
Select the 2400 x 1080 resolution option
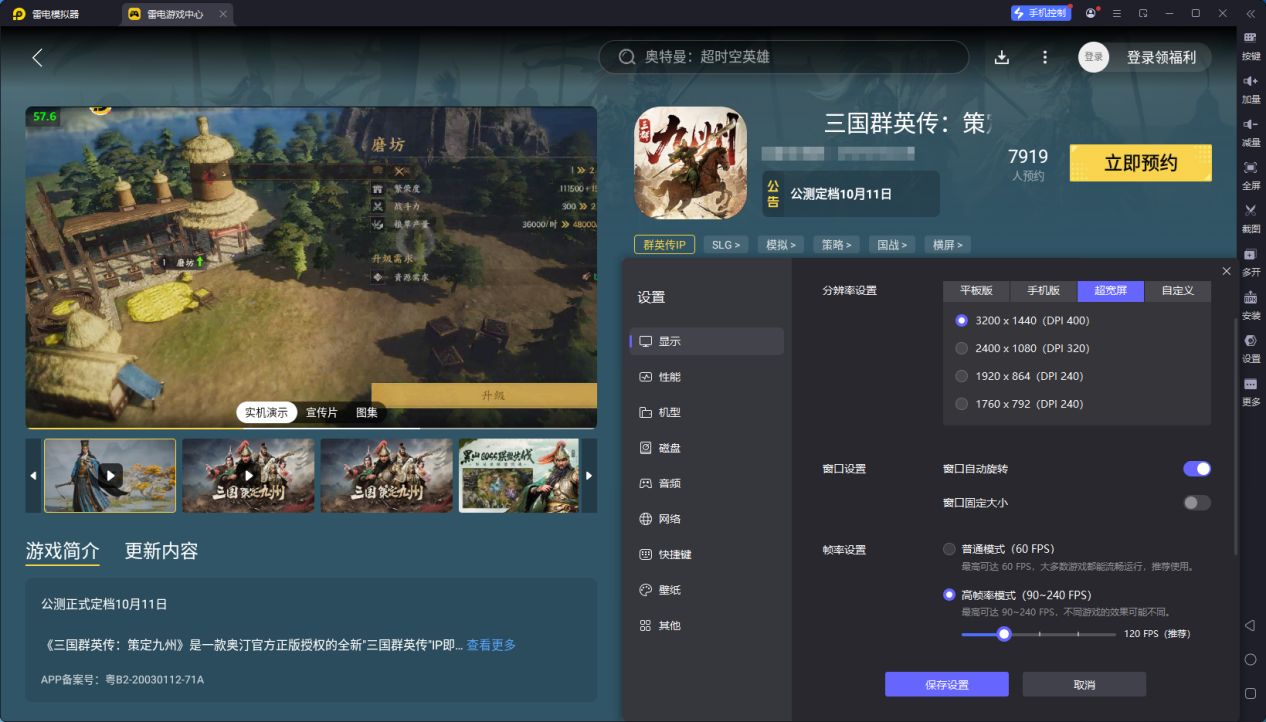pyautogui.click(x=962, y=349)
